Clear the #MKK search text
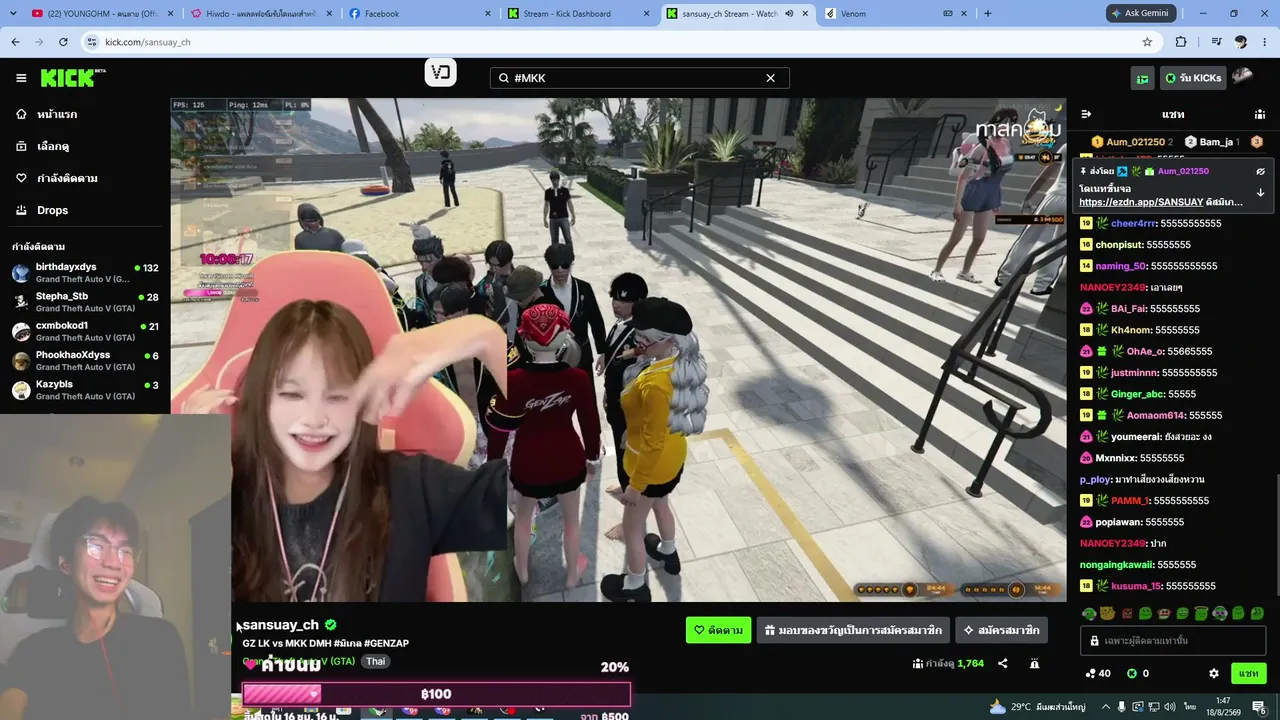 tap(770, 78)
